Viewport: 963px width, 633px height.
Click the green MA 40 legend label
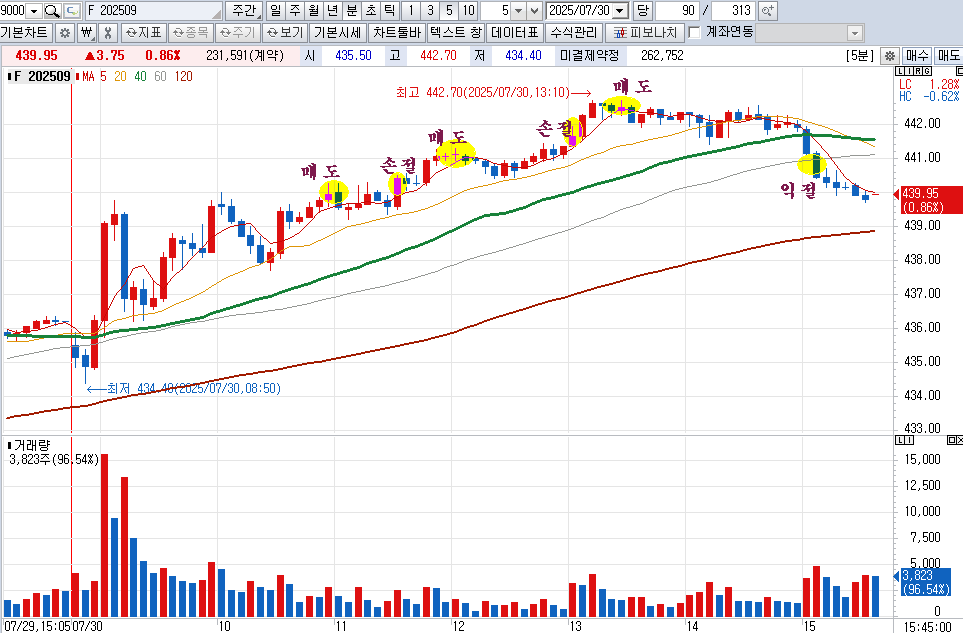[141, 77]
